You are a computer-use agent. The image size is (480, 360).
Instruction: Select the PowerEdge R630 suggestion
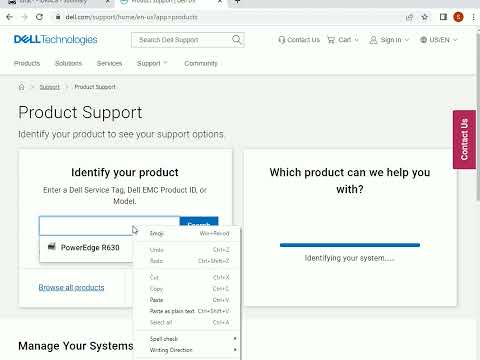86,247
